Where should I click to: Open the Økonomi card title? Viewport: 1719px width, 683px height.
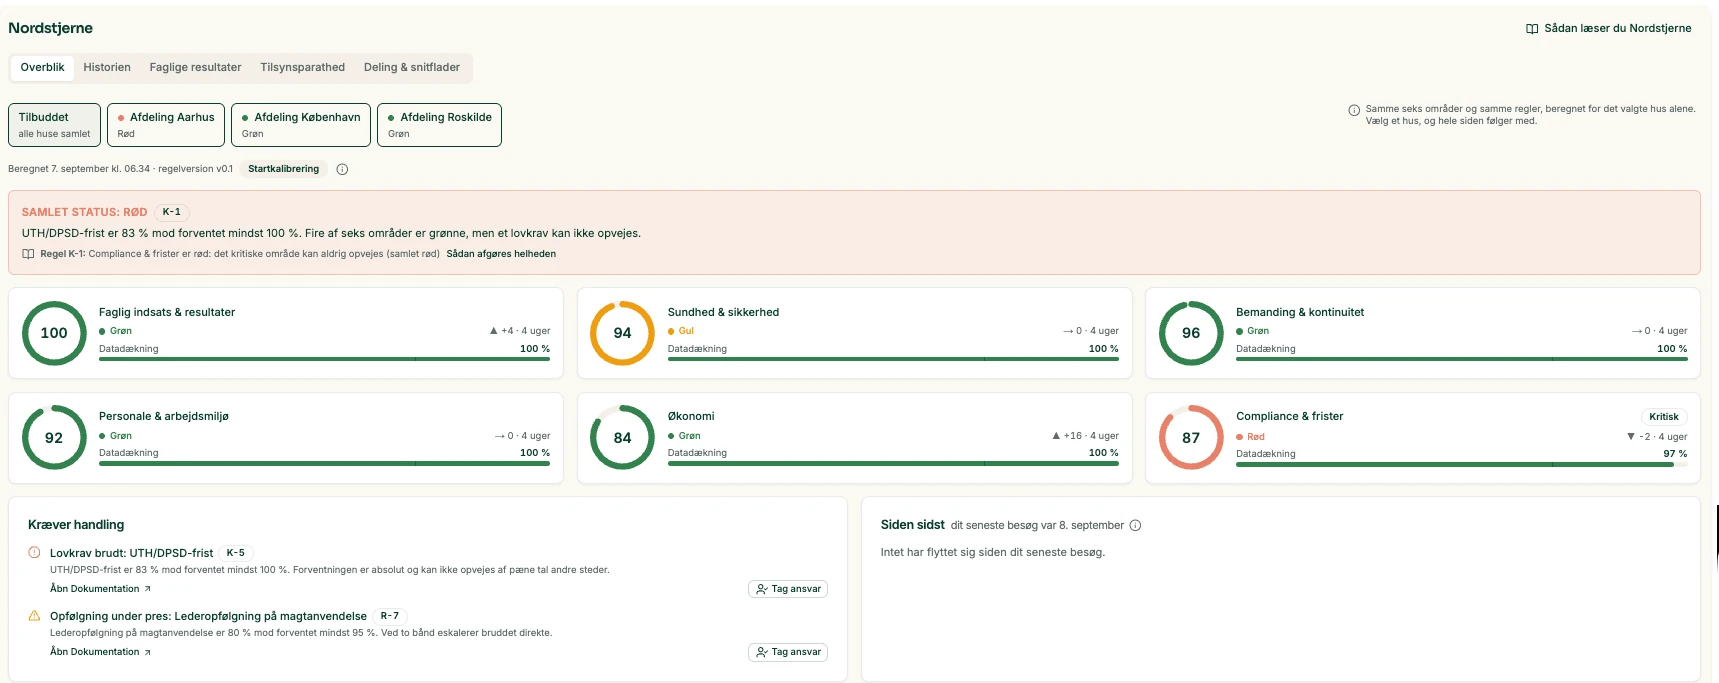(x=691, y=416)
